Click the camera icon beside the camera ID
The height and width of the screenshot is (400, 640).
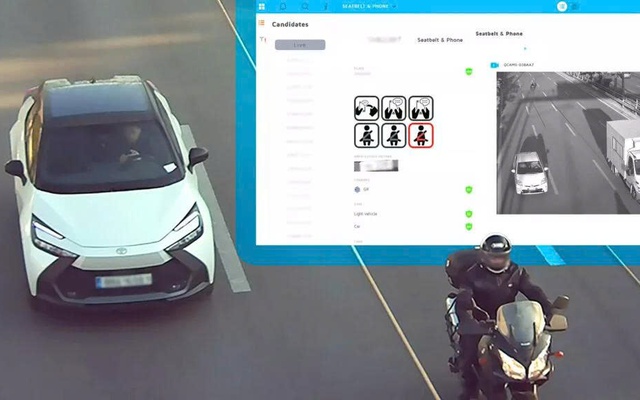pyautogui.click(x=494, y=65)
